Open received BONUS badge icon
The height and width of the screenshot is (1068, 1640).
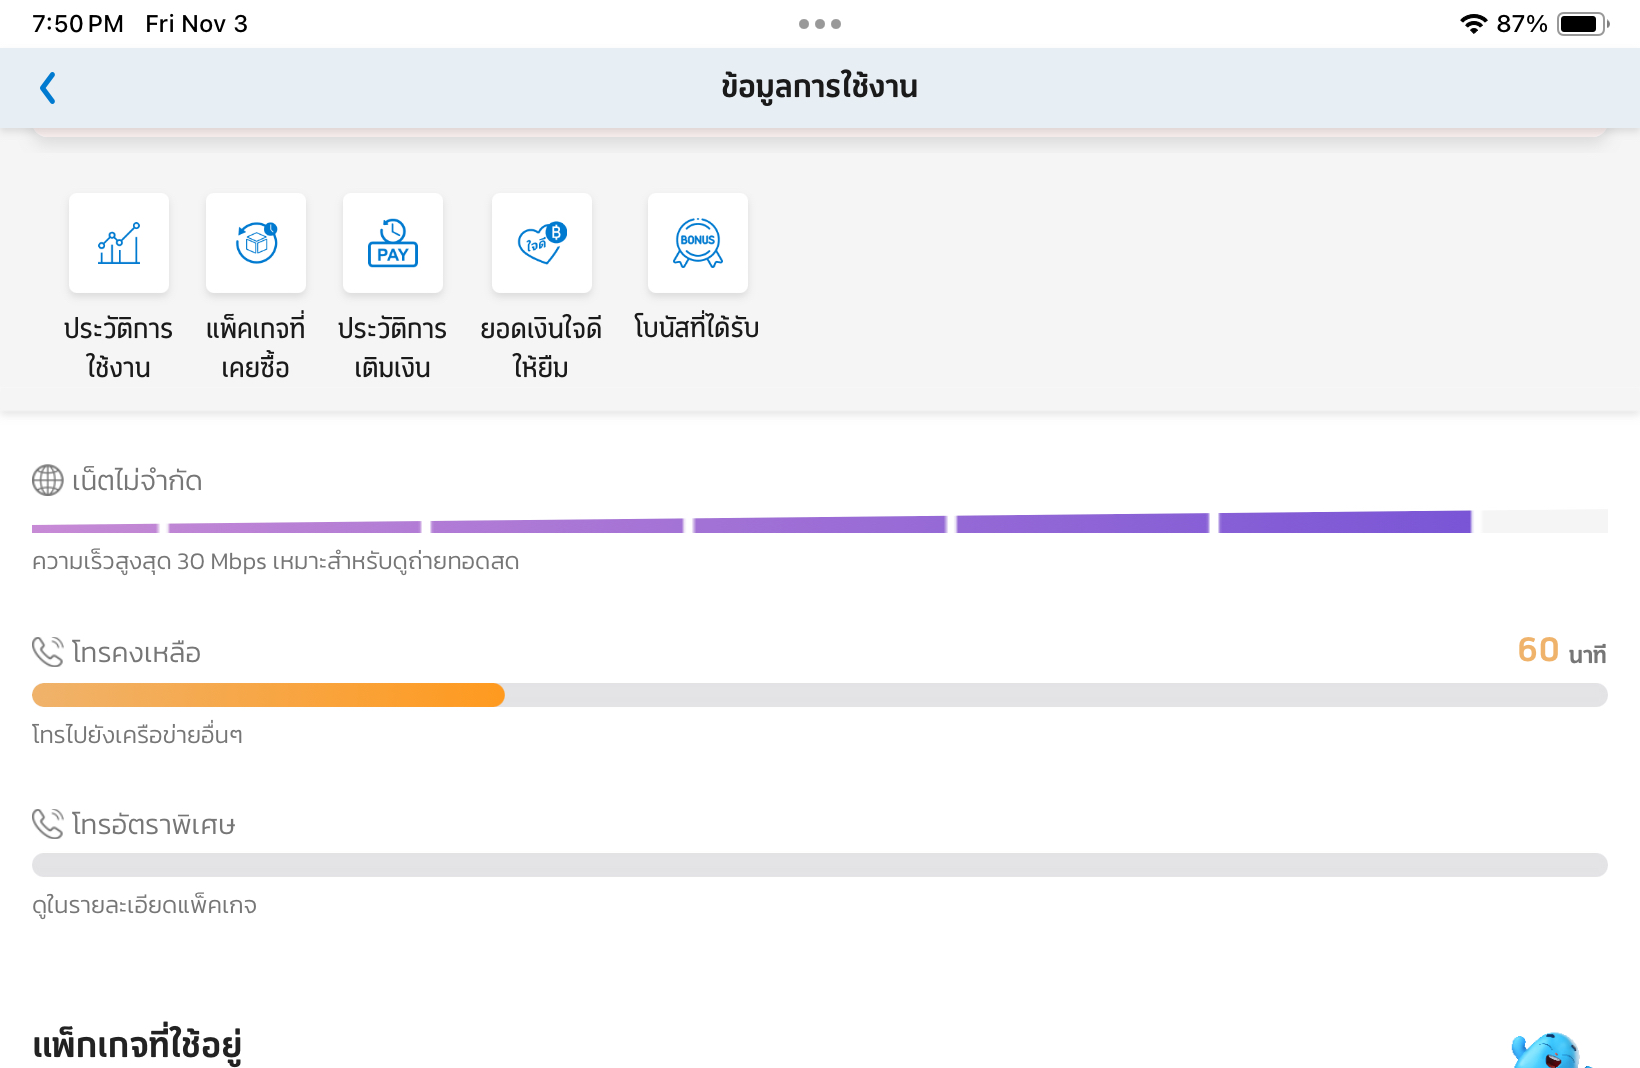[698, 243]
